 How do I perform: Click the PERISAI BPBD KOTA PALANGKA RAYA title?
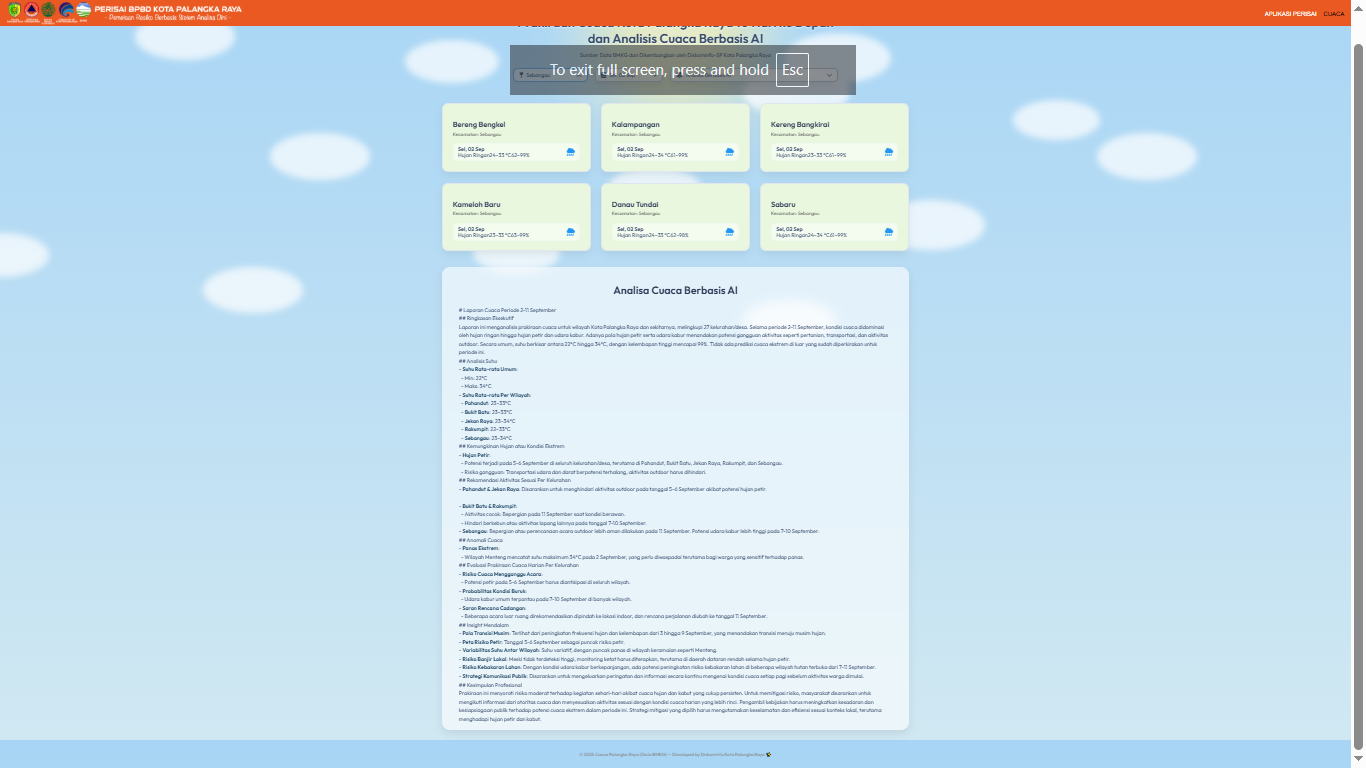167,8
